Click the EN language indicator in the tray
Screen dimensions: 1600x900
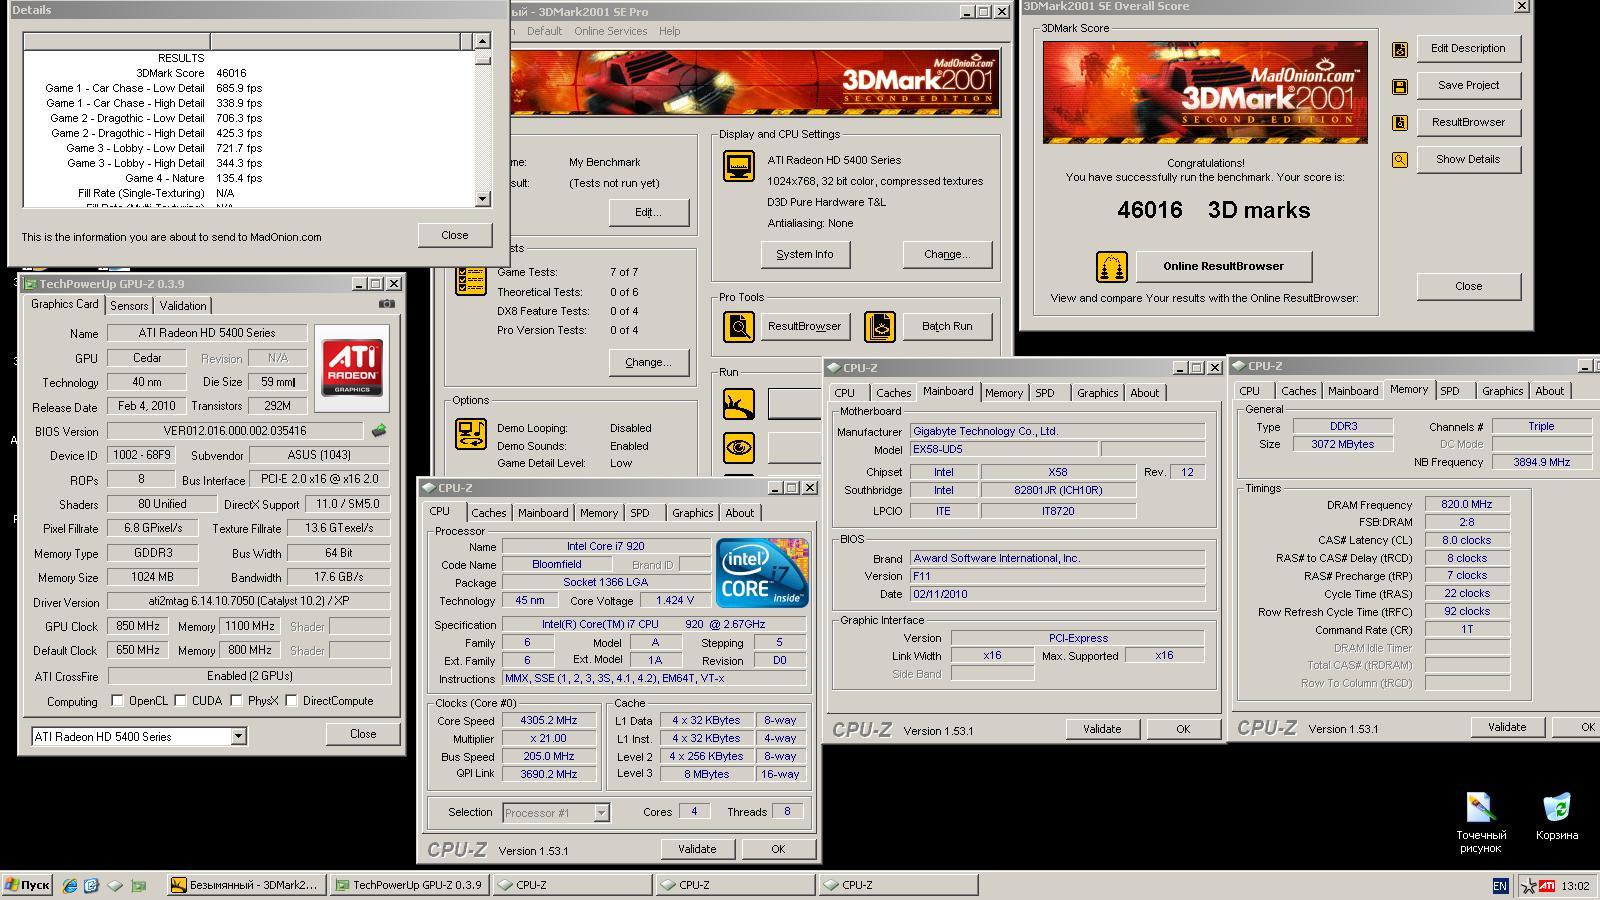coord(1500,885)
